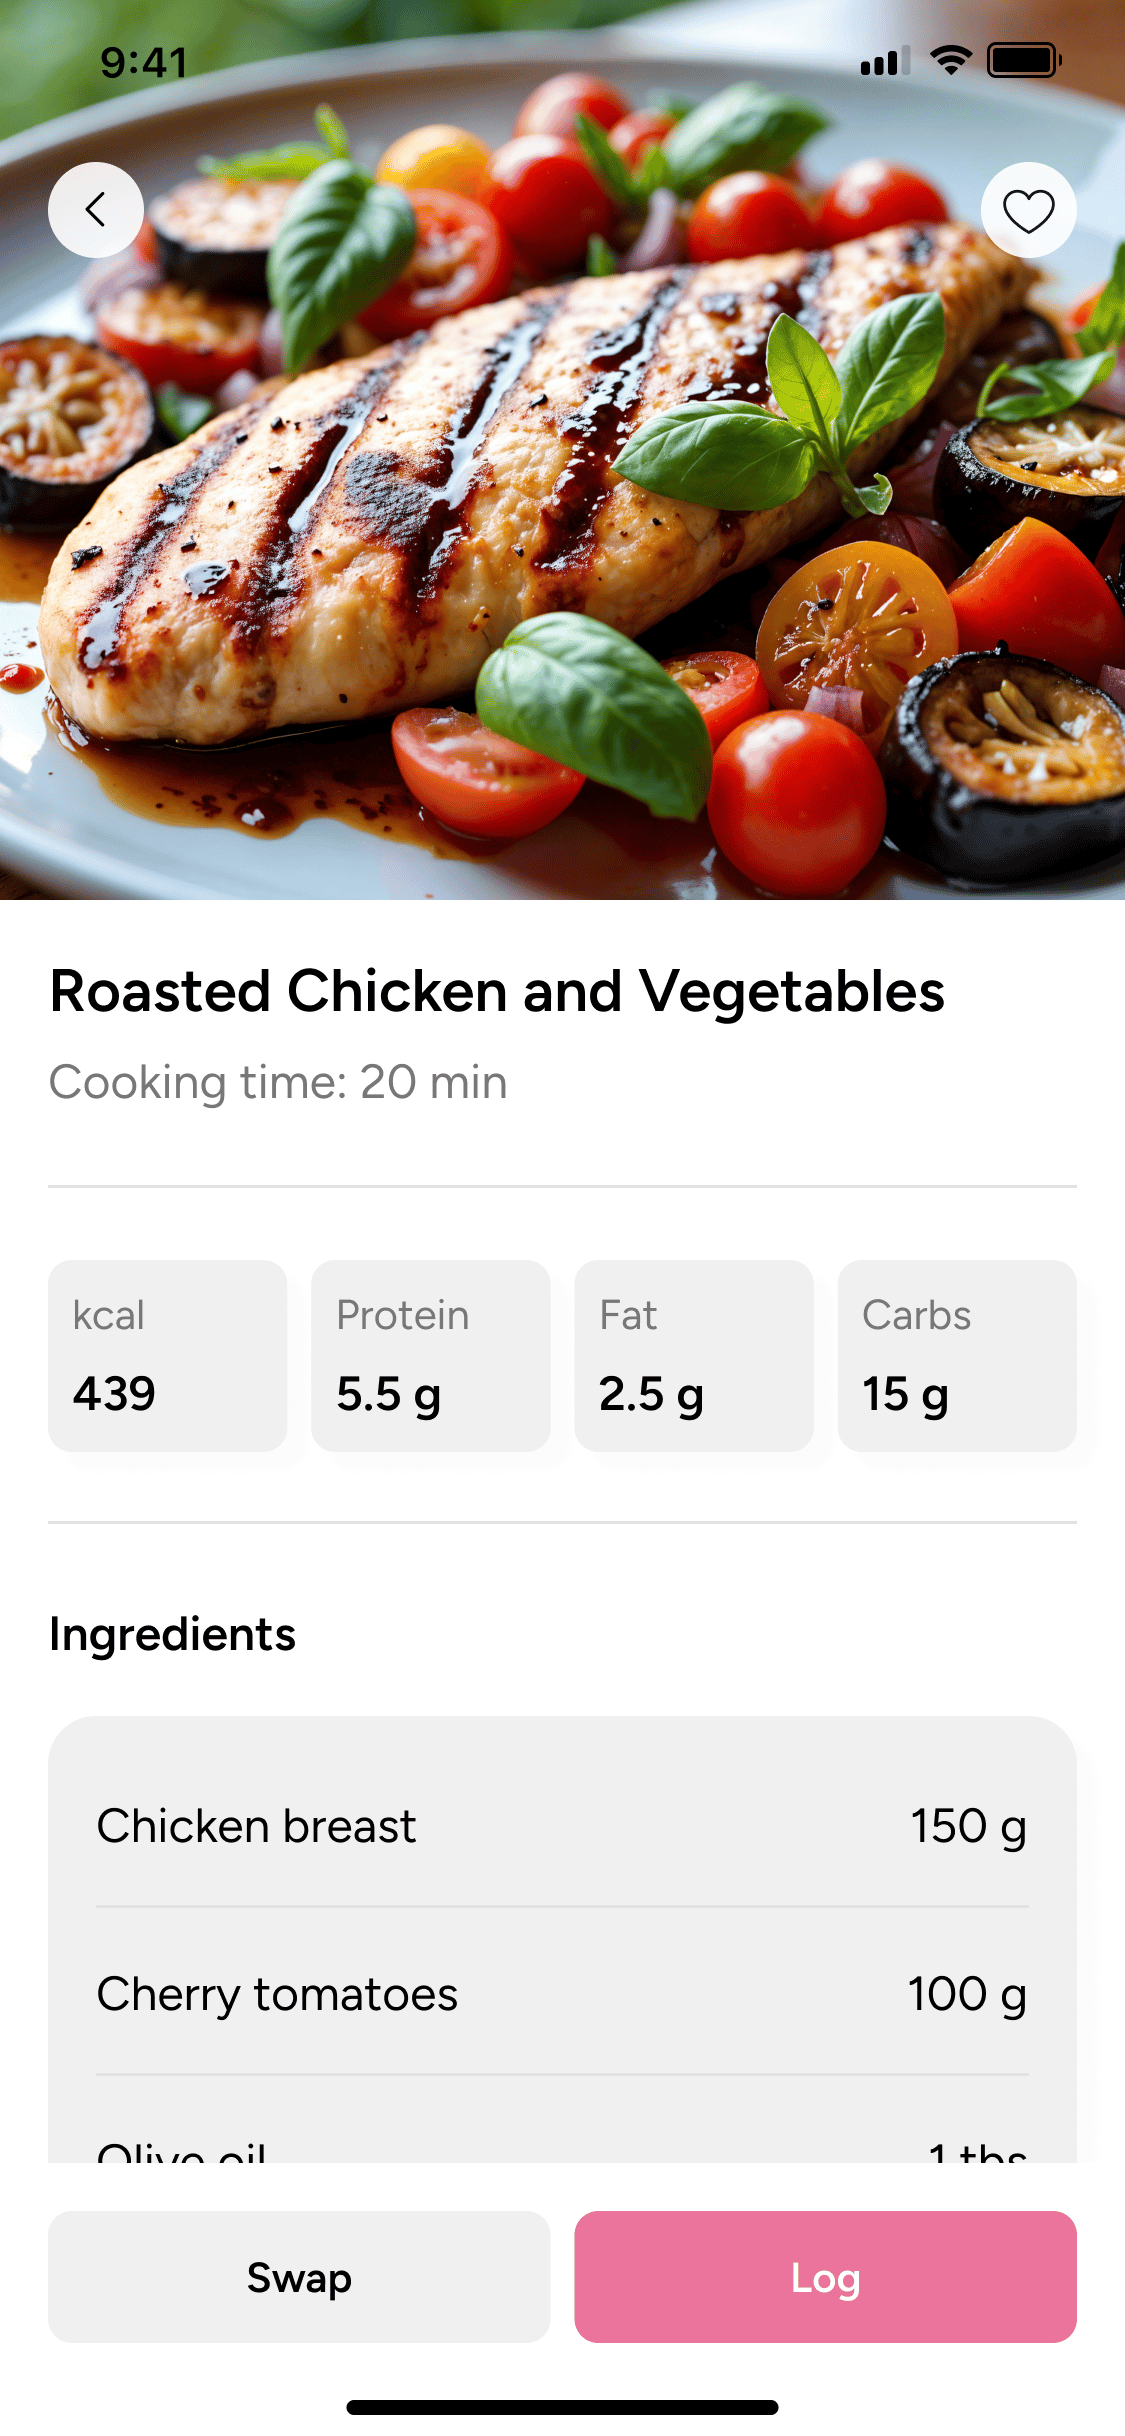Tap the Ingredients section heading
Image resolution: width=1125 pixels, height=2436 pixels.
tap(172, 1635)
